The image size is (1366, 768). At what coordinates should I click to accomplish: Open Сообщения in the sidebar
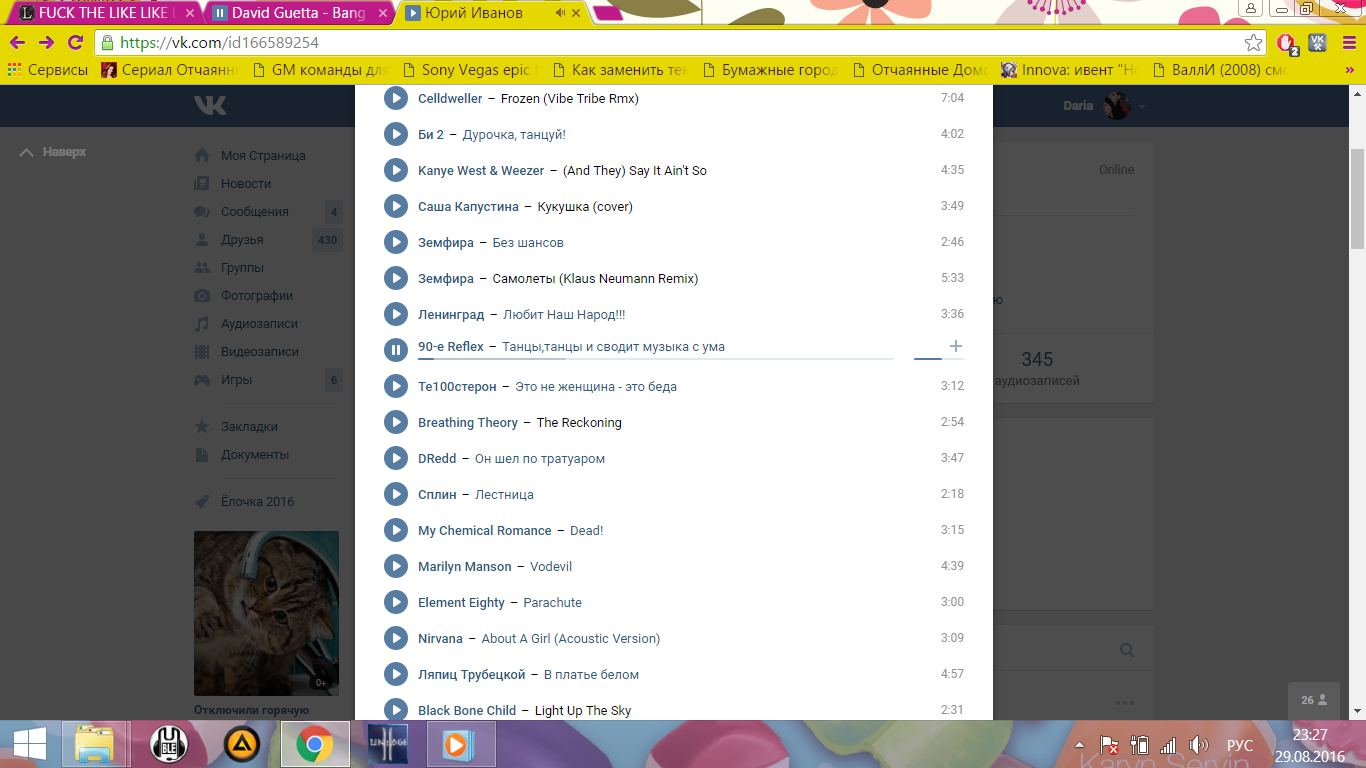click(254, 212)
